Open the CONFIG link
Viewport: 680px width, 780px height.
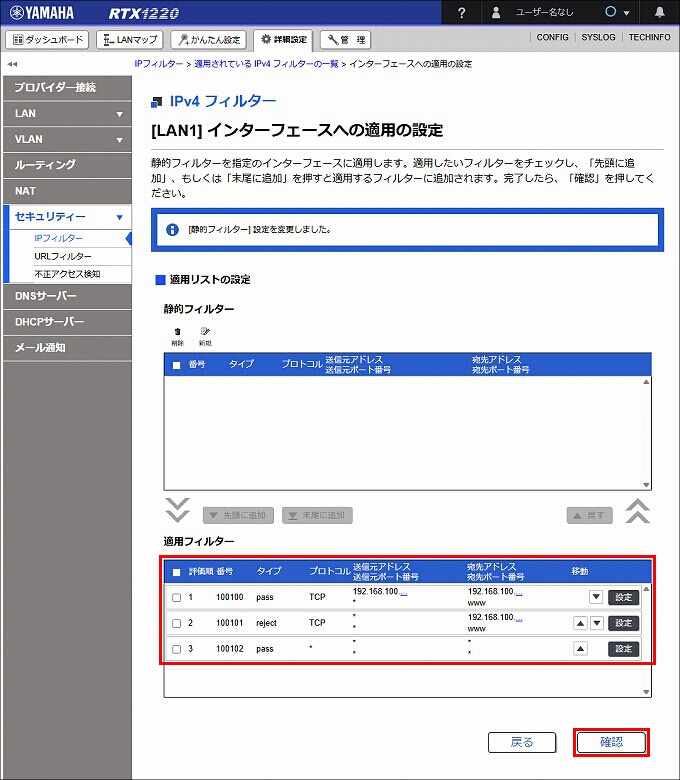point(552,37)
